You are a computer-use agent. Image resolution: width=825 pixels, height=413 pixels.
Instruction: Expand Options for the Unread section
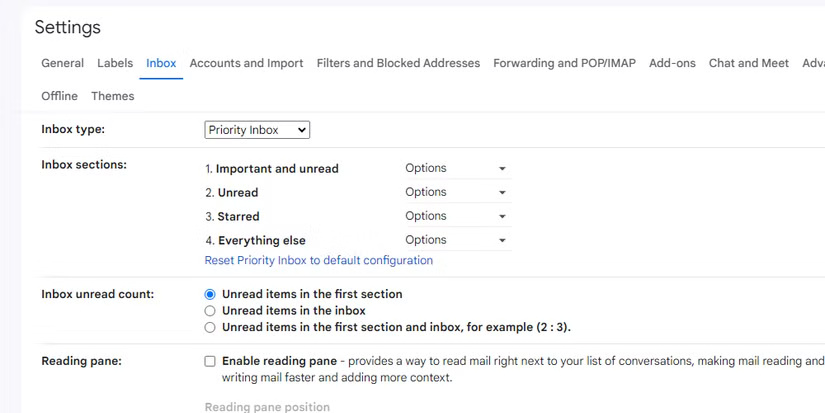point(456,193)
